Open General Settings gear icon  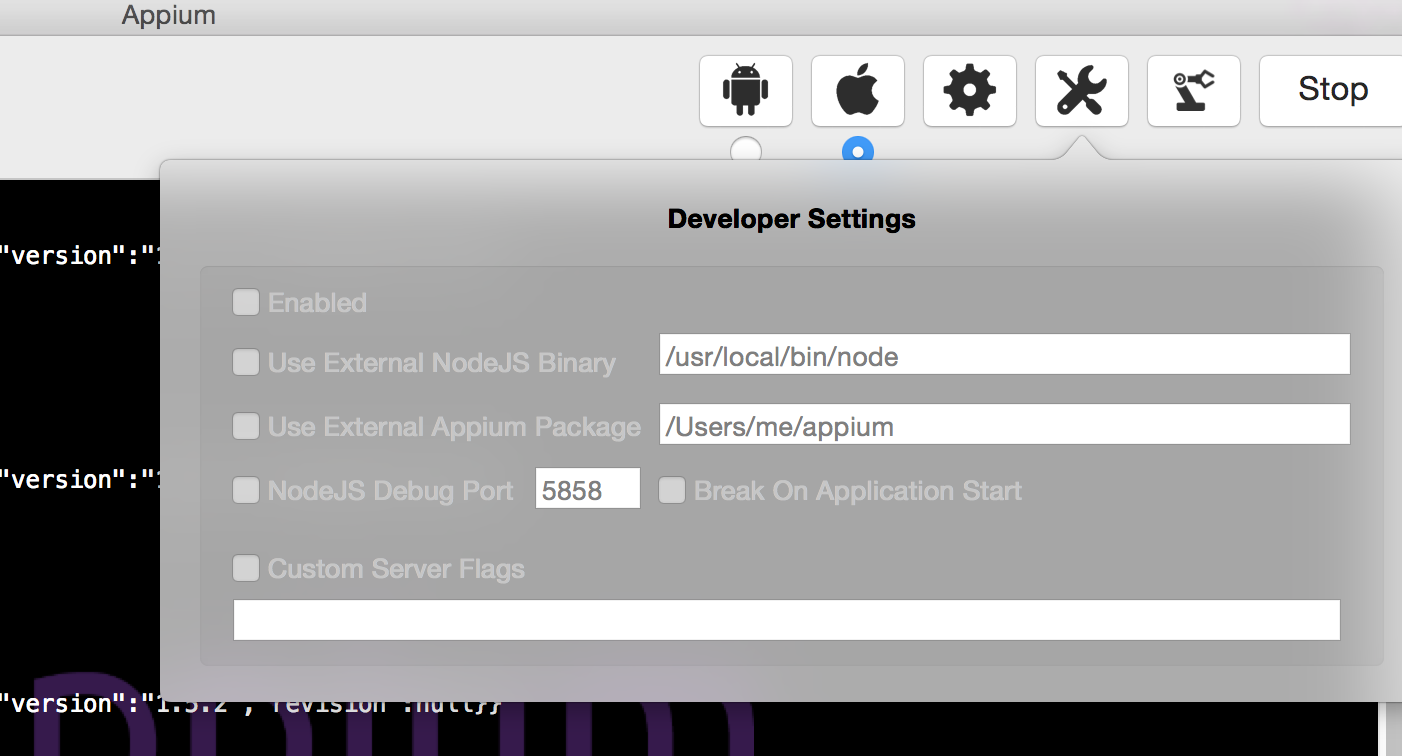tap(970, 91)
